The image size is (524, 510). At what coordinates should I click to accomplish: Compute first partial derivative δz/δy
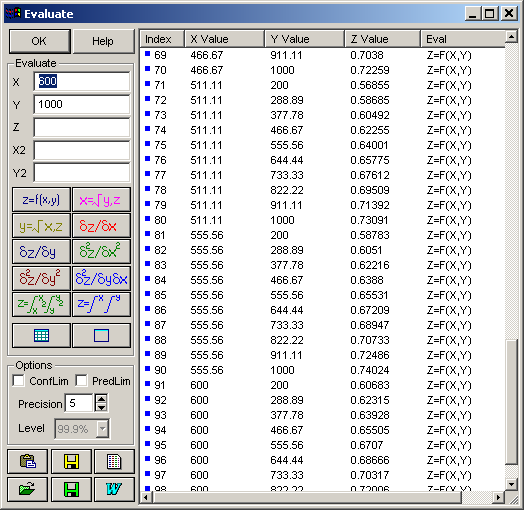pos(41,252)
